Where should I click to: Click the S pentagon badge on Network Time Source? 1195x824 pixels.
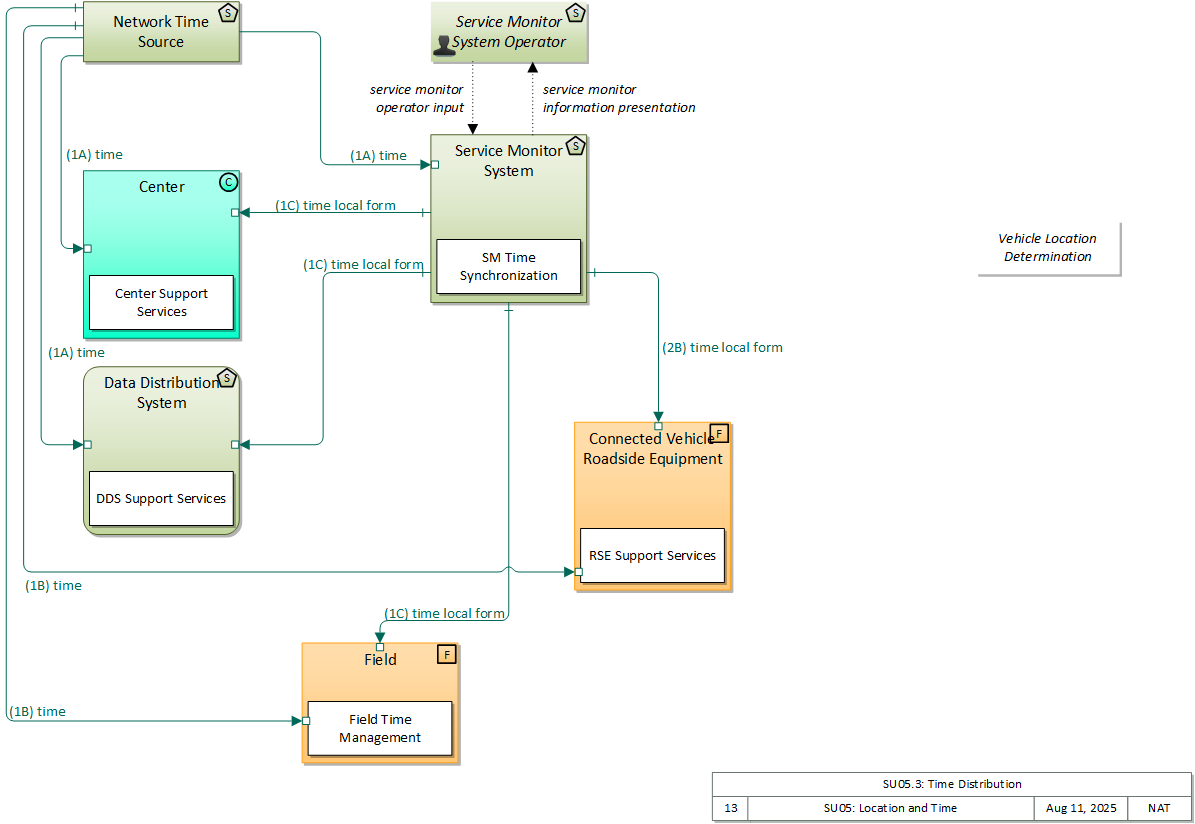click(x=227, y=14)
